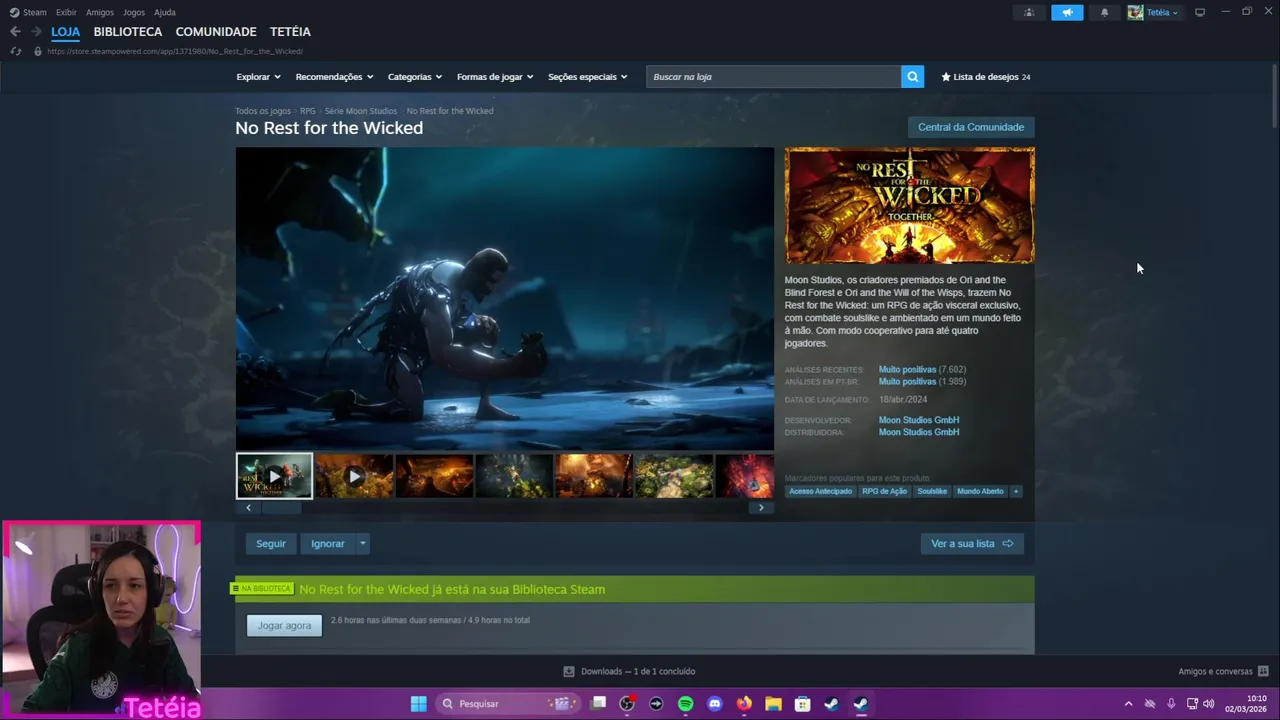Open the Ajuda menu
Screen dimensions: 1280x720
point(165,12)
